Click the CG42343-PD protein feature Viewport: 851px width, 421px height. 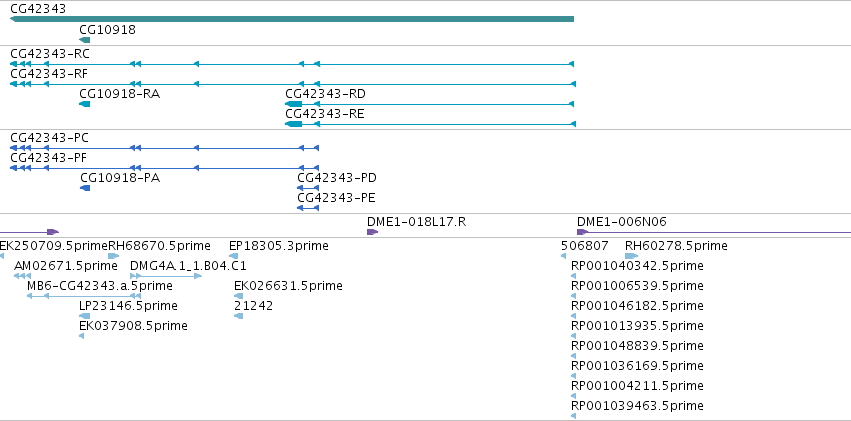308,188
